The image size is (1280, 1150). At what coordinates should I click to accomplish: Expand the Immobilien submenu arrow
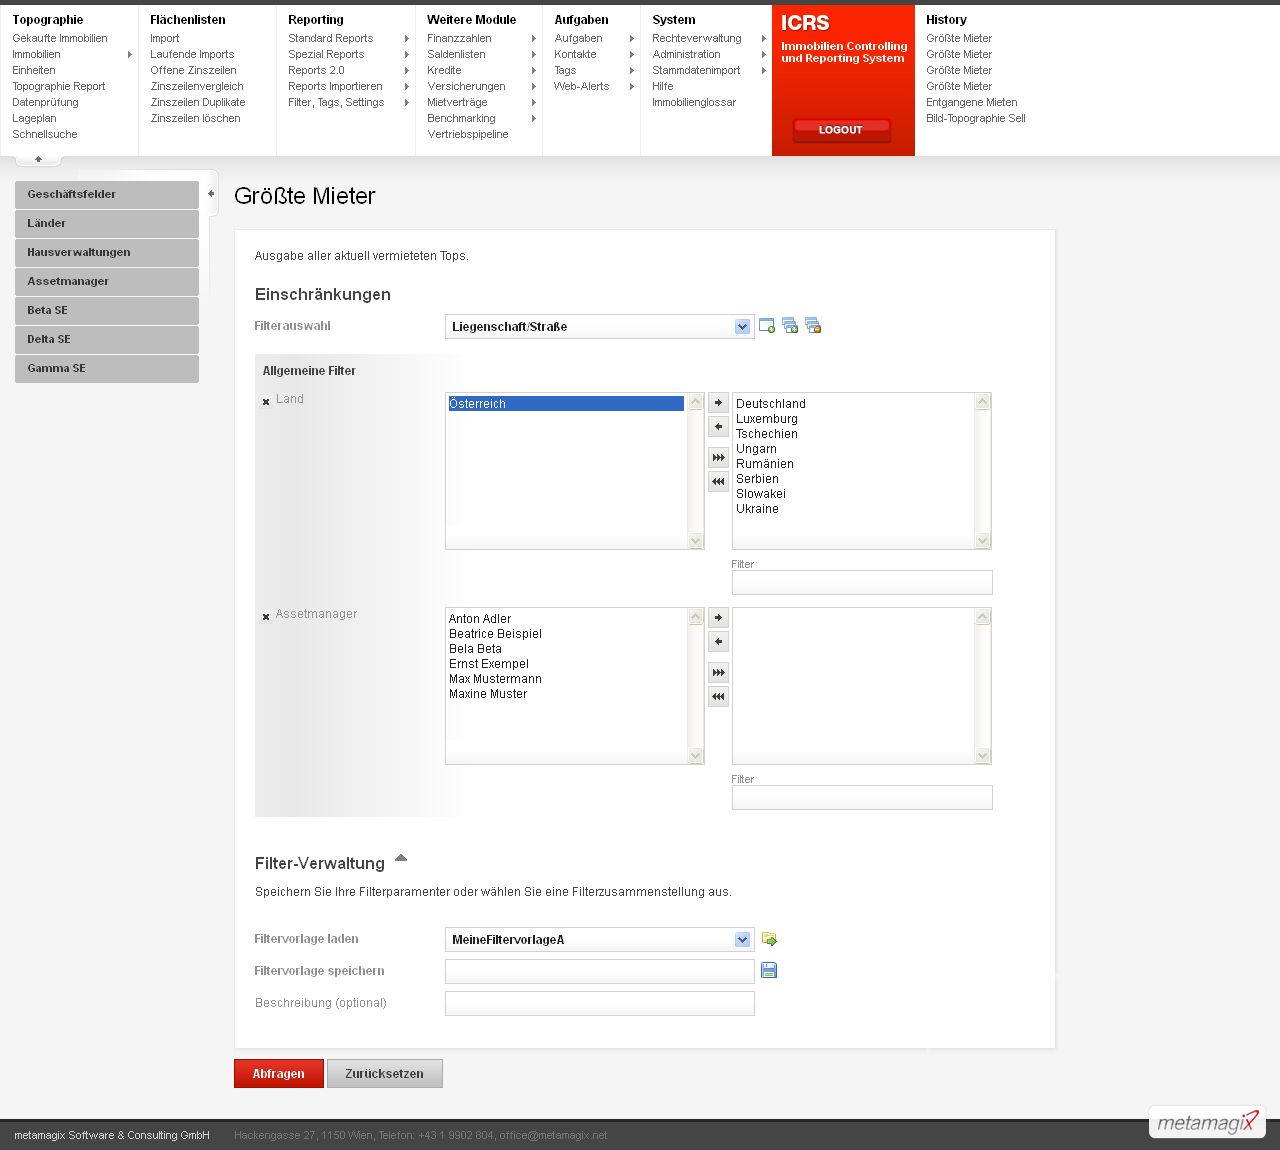pyautogui.click(x=130, y=55)
